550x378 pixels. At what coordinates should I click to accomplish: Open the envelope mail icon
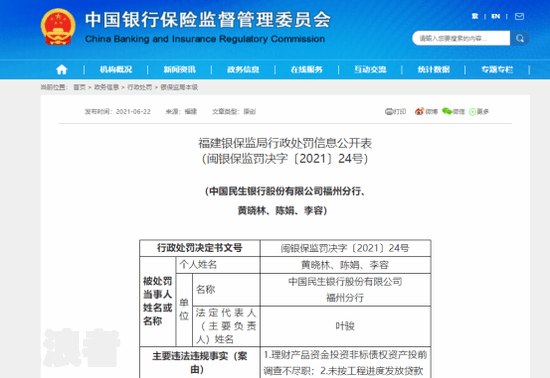point(519,16)
